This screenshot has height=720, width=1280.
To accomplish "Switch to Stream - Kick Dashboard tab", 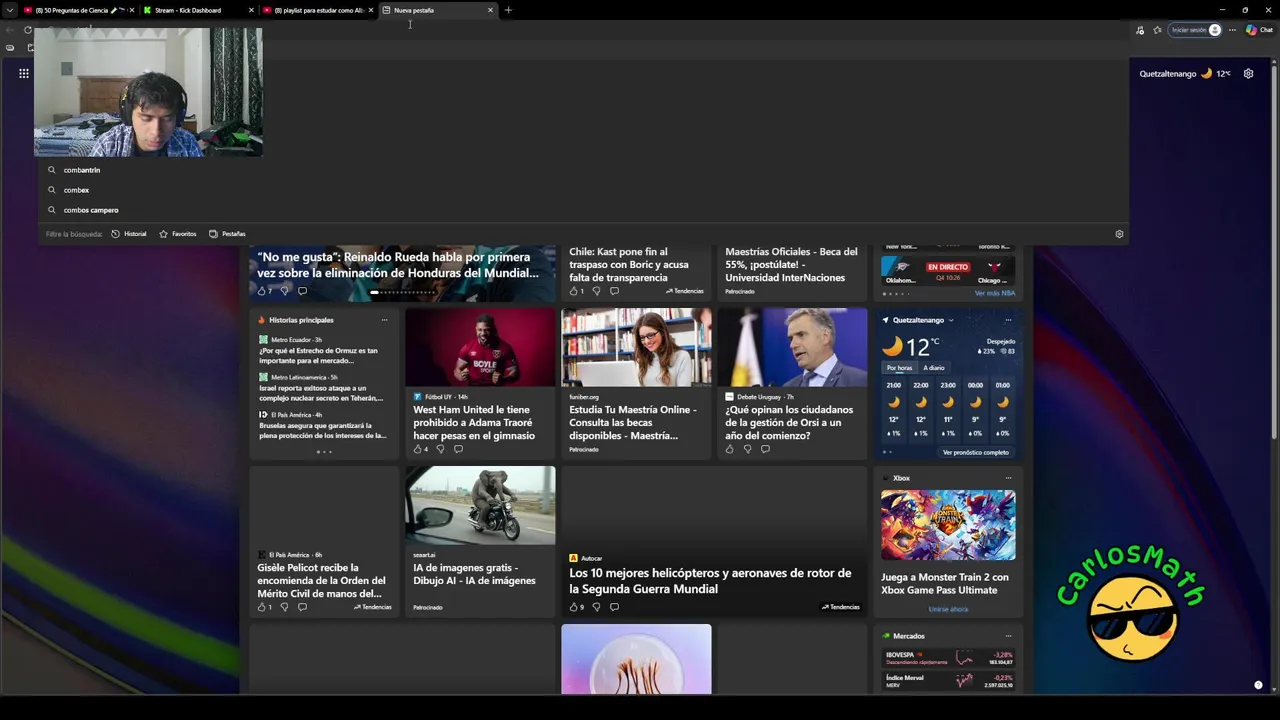I will point(190,10).
